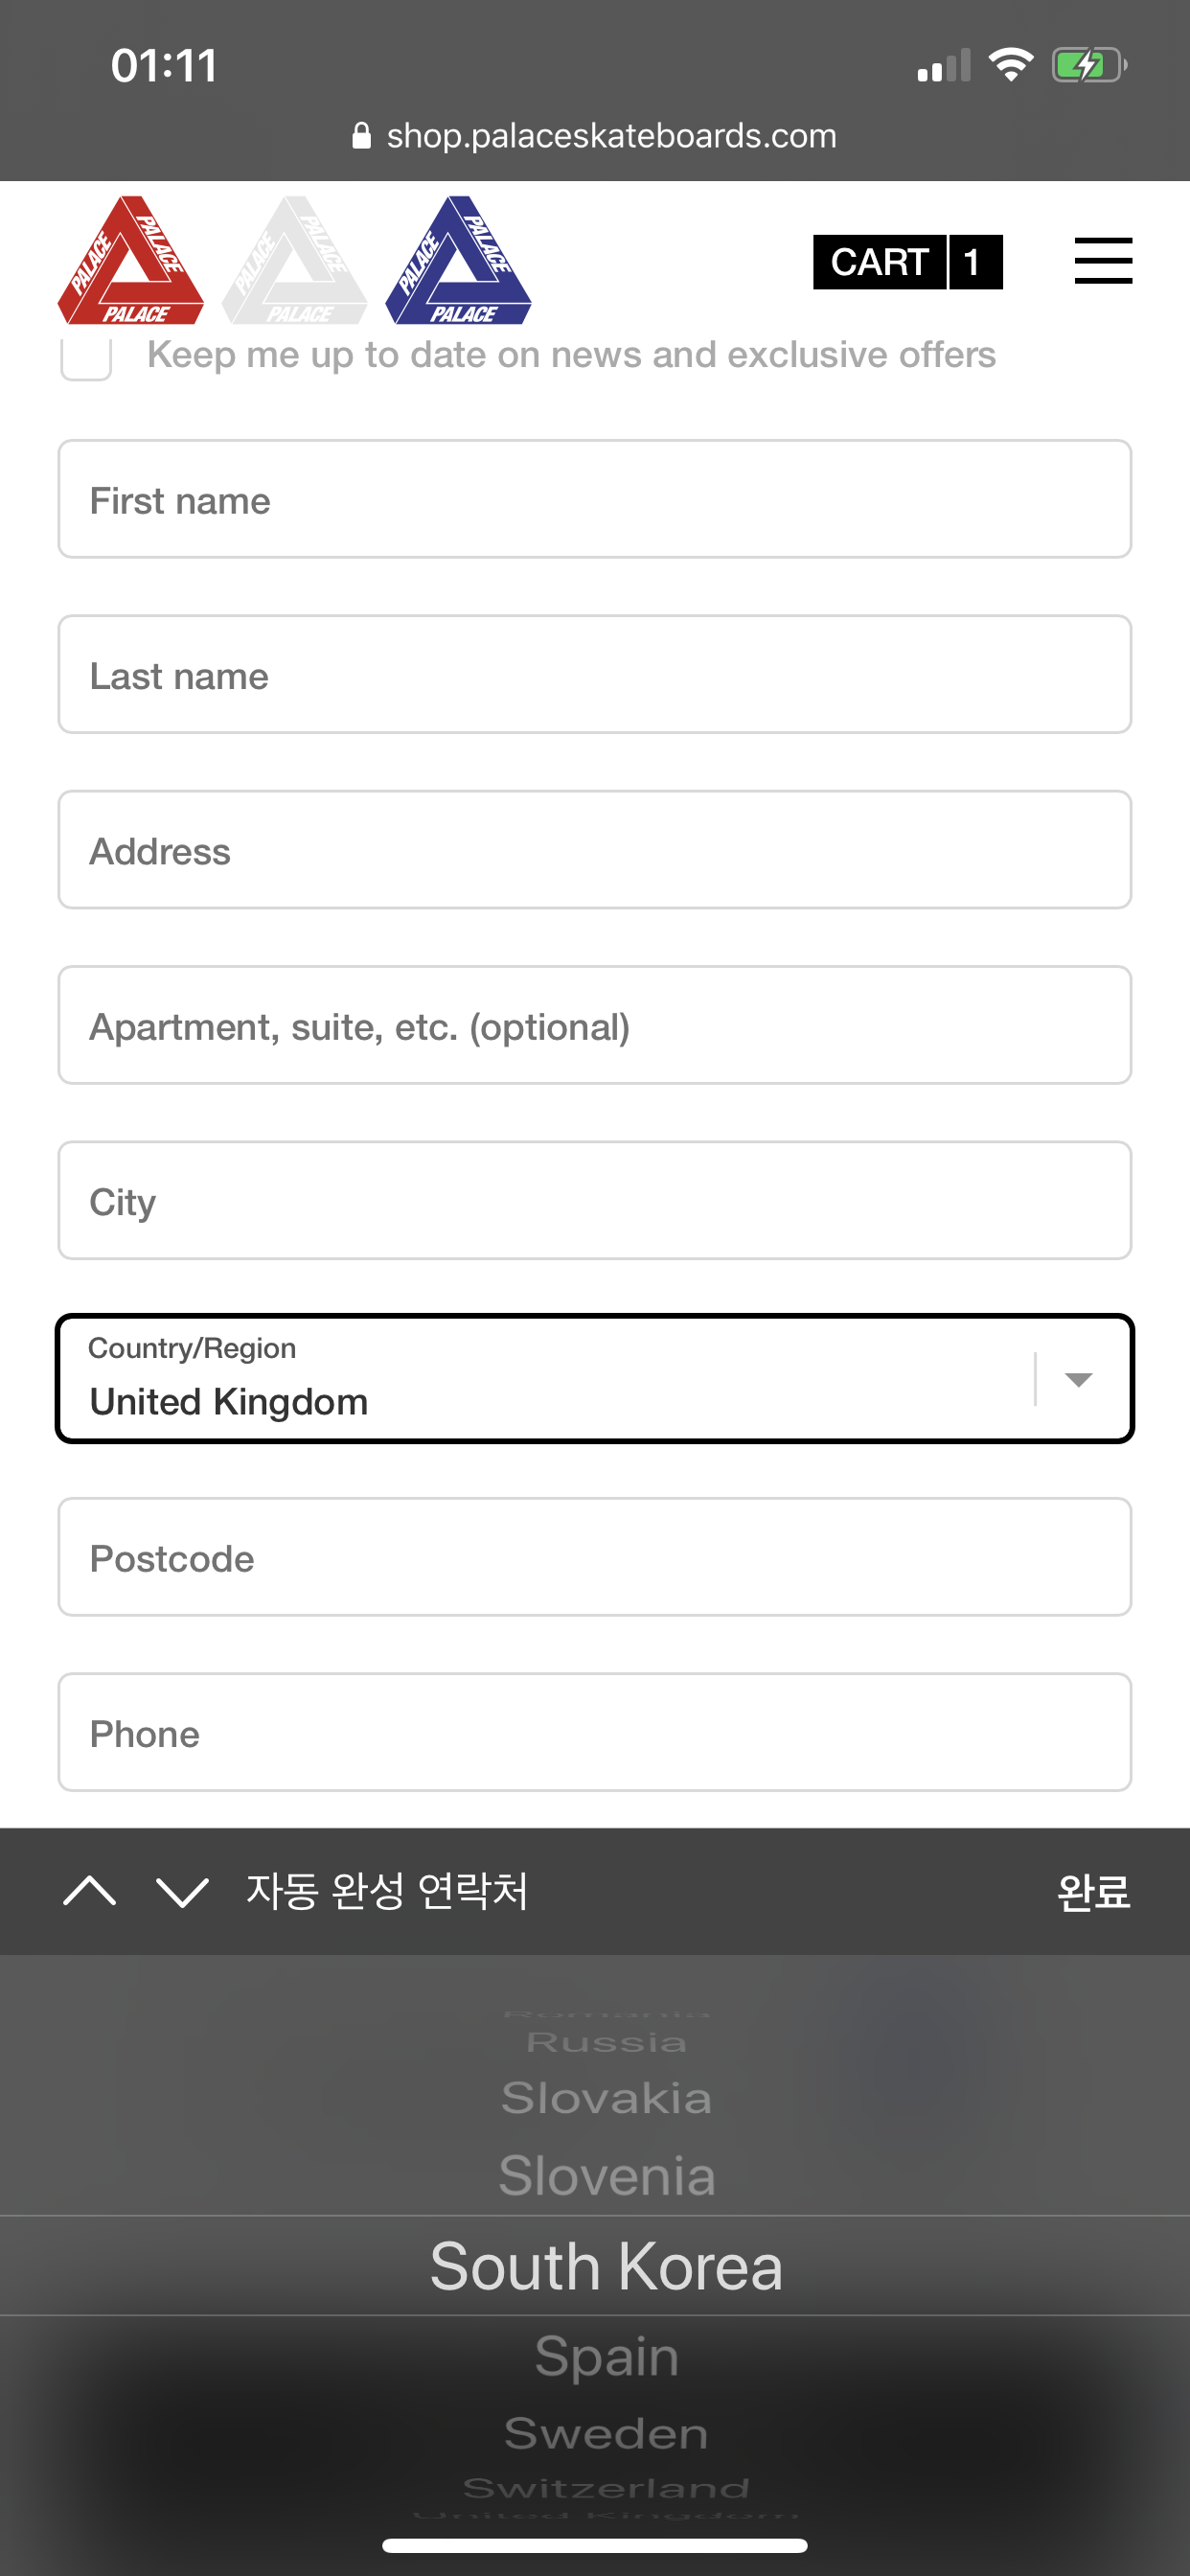Tap the padlock icon in address bar
The image size is (1190, 2576).
pyautogui.click(x=362, y=136)
